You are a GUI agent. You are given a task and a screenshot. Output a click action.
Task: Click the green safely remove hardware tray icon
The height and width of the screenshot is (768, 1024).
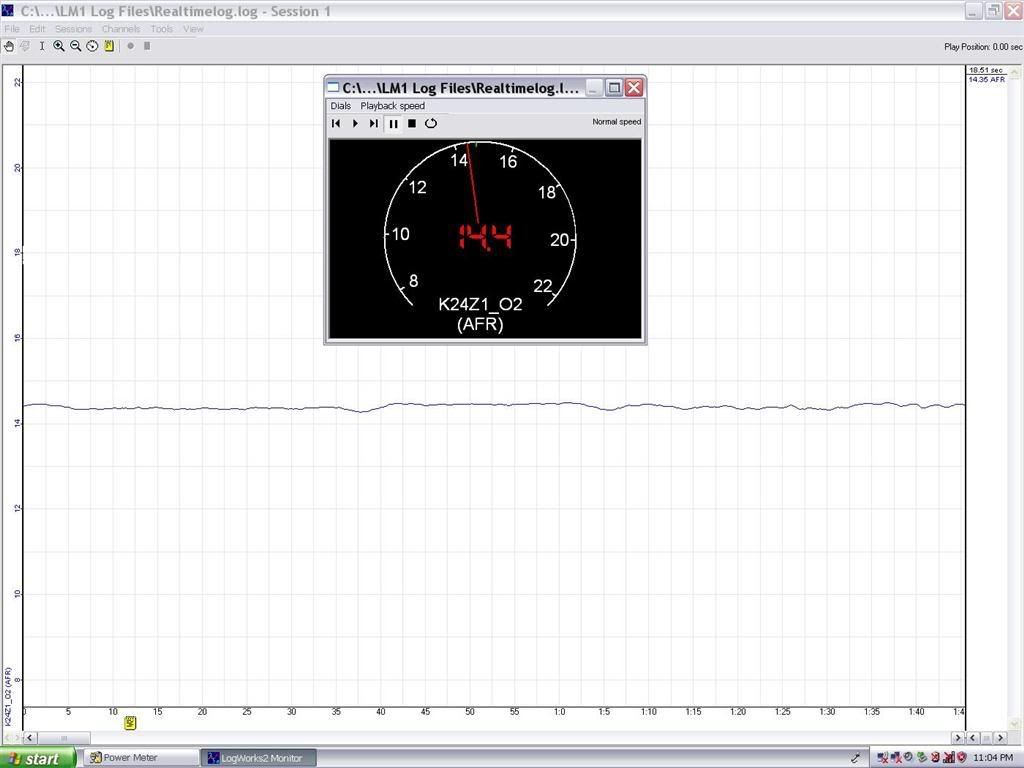921,758
